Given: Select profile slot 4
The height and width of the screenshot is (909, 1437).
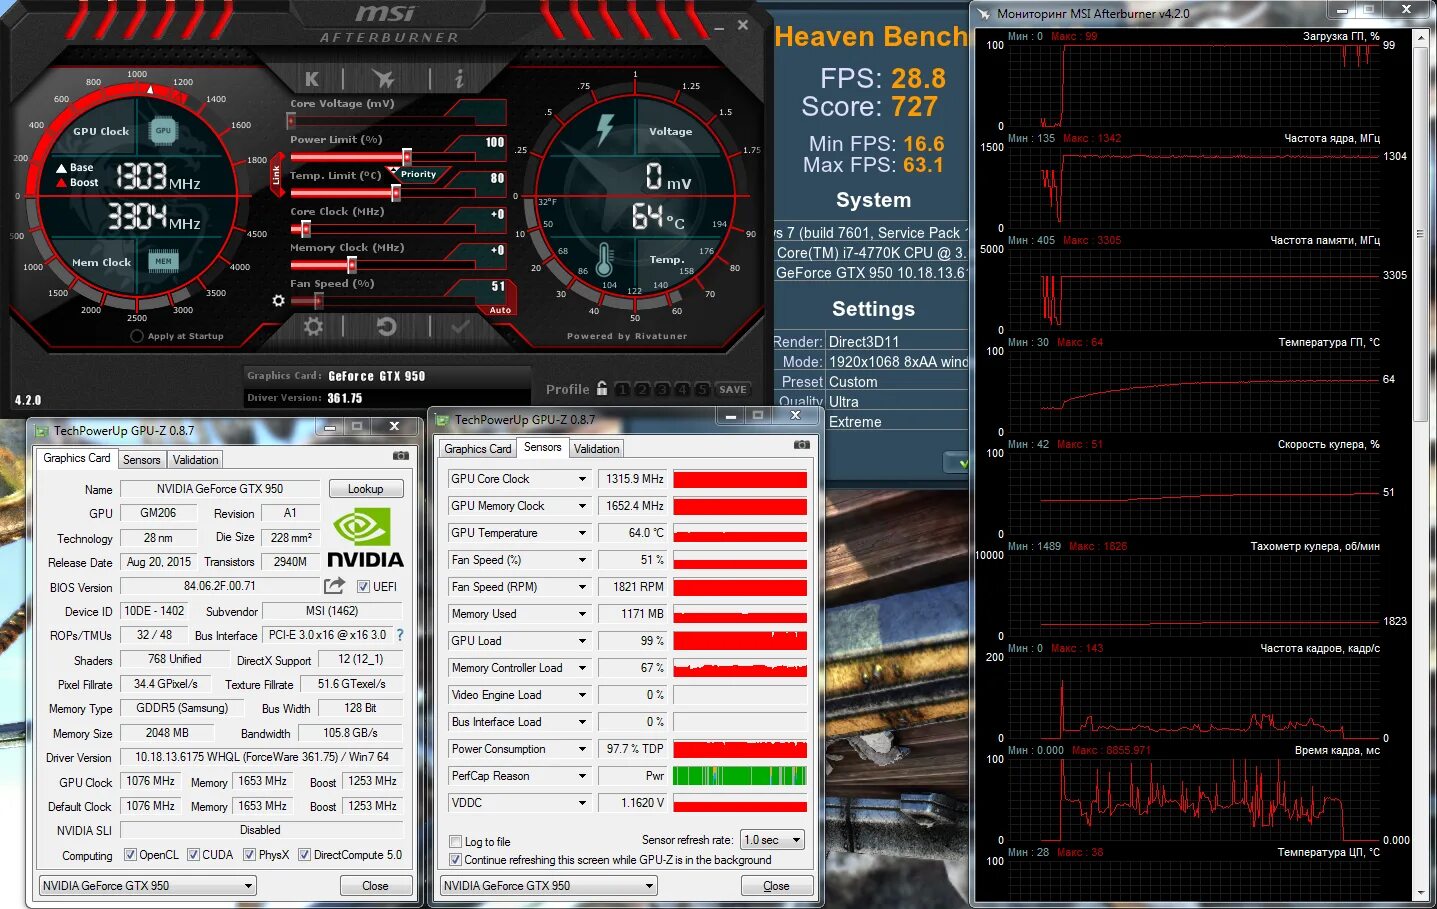Looking at the screenshot, I should coord(683,389).
